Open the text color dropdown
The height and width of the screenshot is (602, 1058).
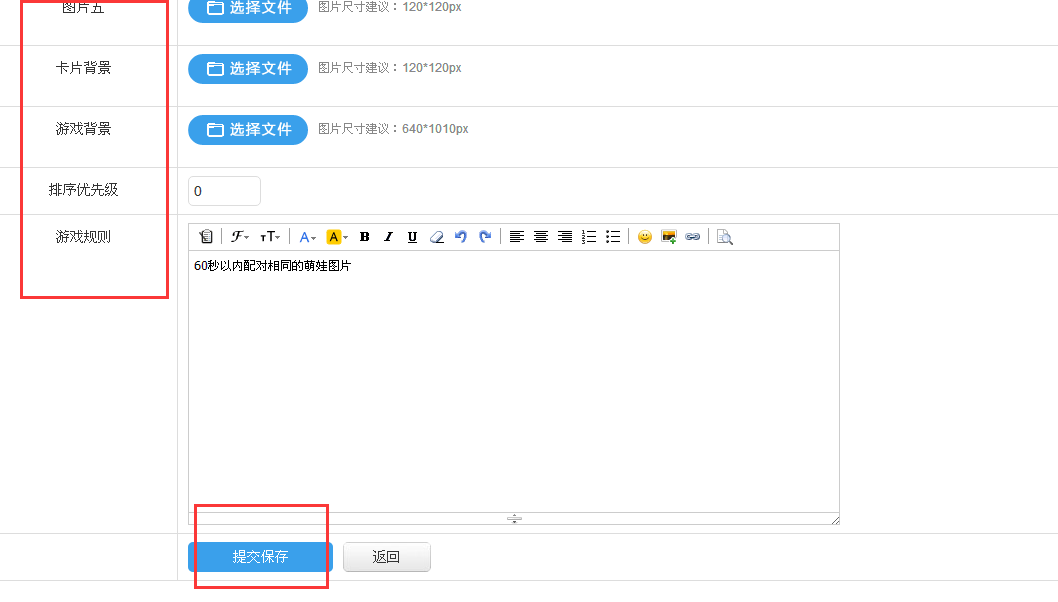click(307, 237)
